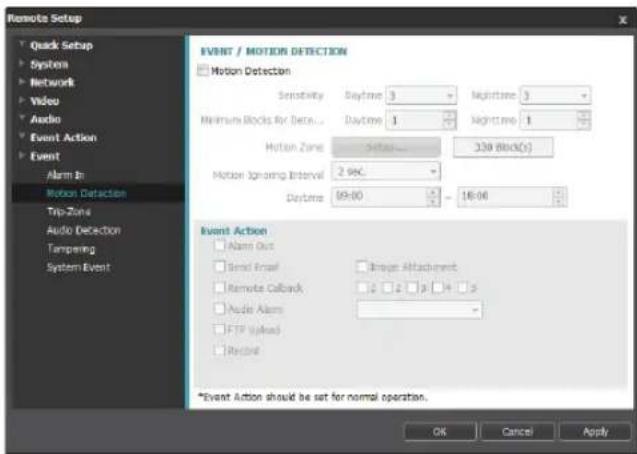Confirm settings with the OK button
Image resolution: width=637 pixels, height=454 pixels.
point(440,431)
